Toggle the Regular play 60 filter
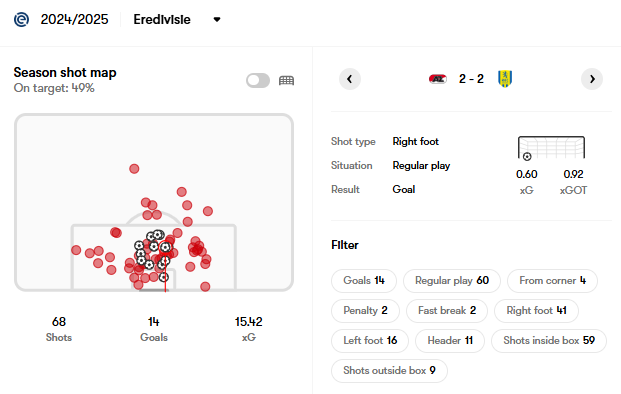 (451, 281)
